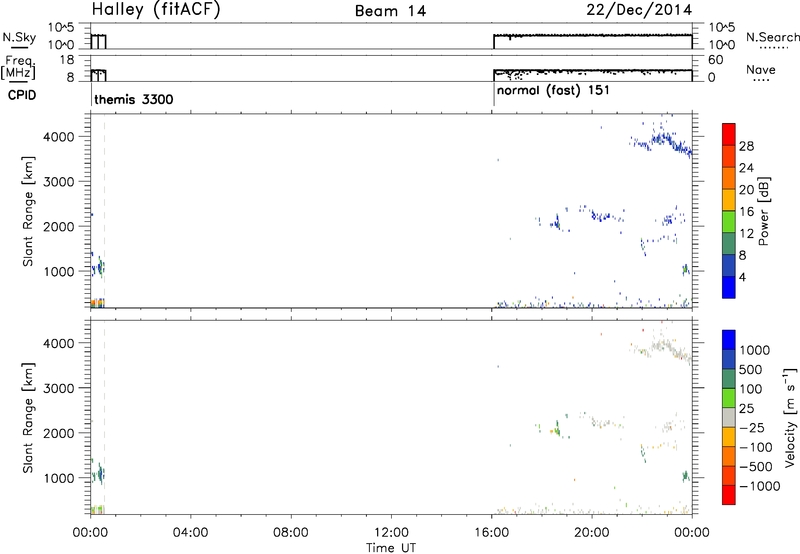Click the 'Halley (fitACF)' plot title

(x=156, y=10)
